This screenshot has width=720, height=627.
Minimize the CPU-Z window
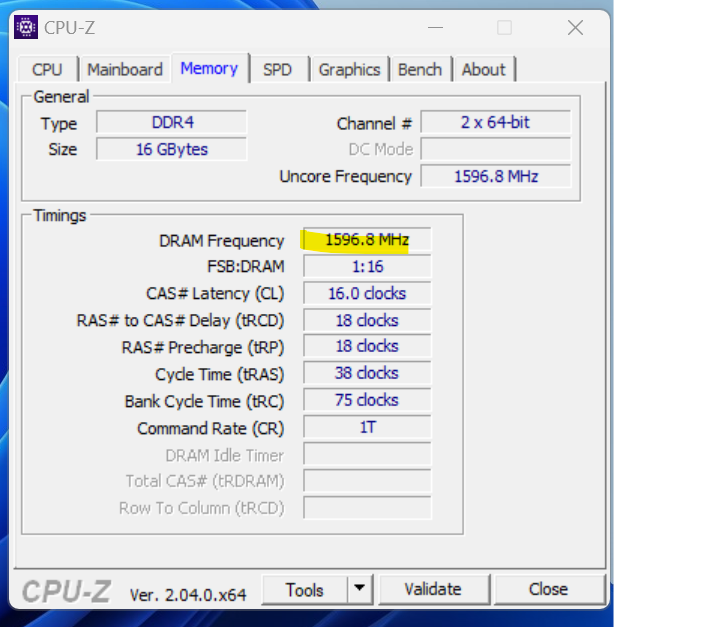[435, 28]
